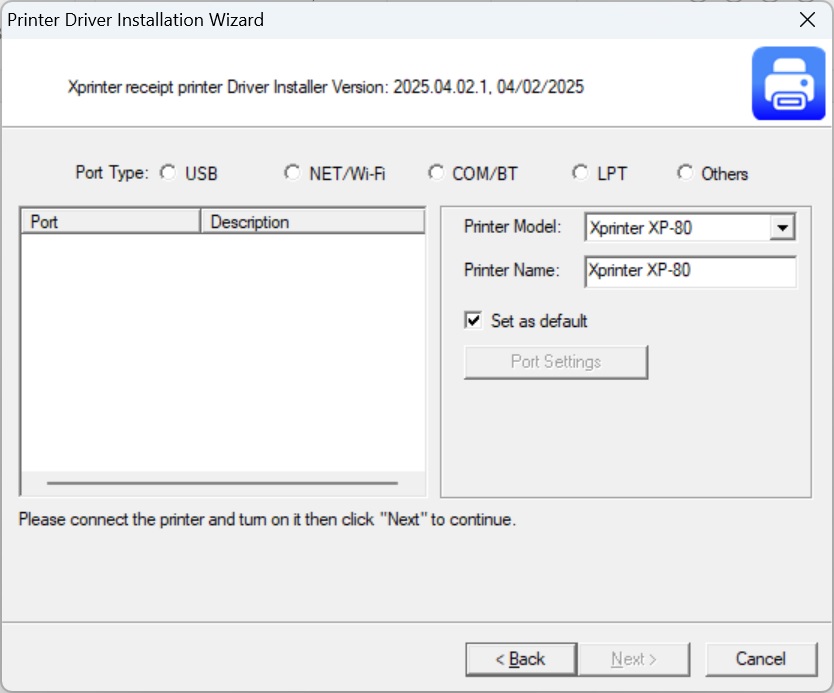Viewport: 834px width, 693px height.
Task: Click the Description column header
Action: click(x=312, y=222)
